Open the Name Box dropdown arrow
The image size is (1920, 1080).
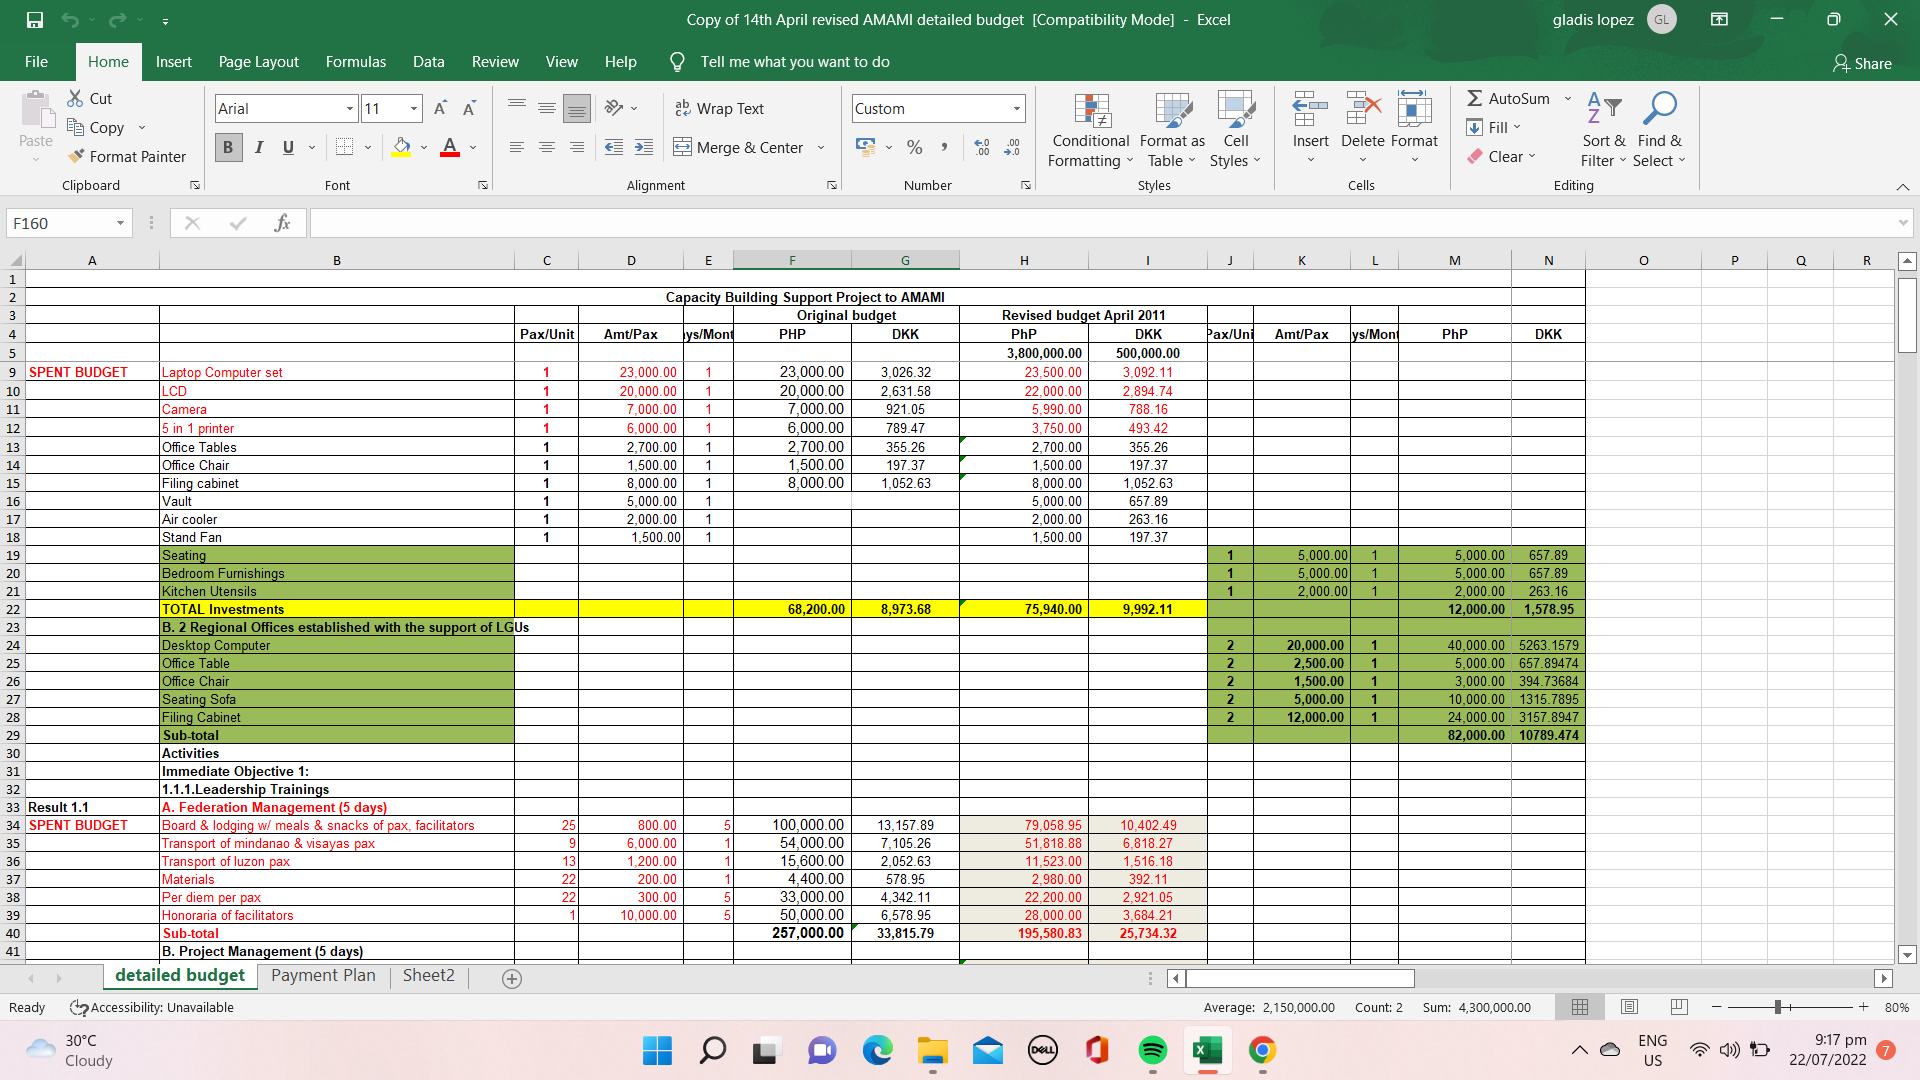pyautogui.click(x=120, y=223)
